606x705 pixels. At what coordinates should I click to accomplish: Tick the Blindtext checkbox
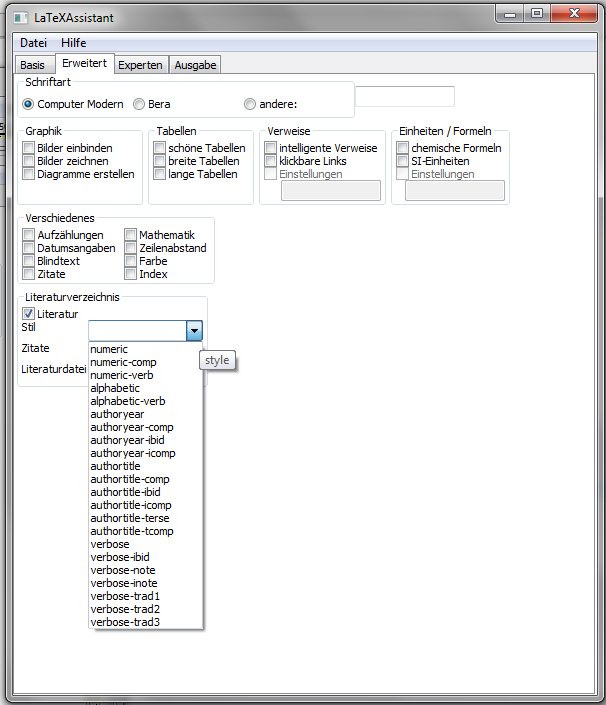(29, 261)
